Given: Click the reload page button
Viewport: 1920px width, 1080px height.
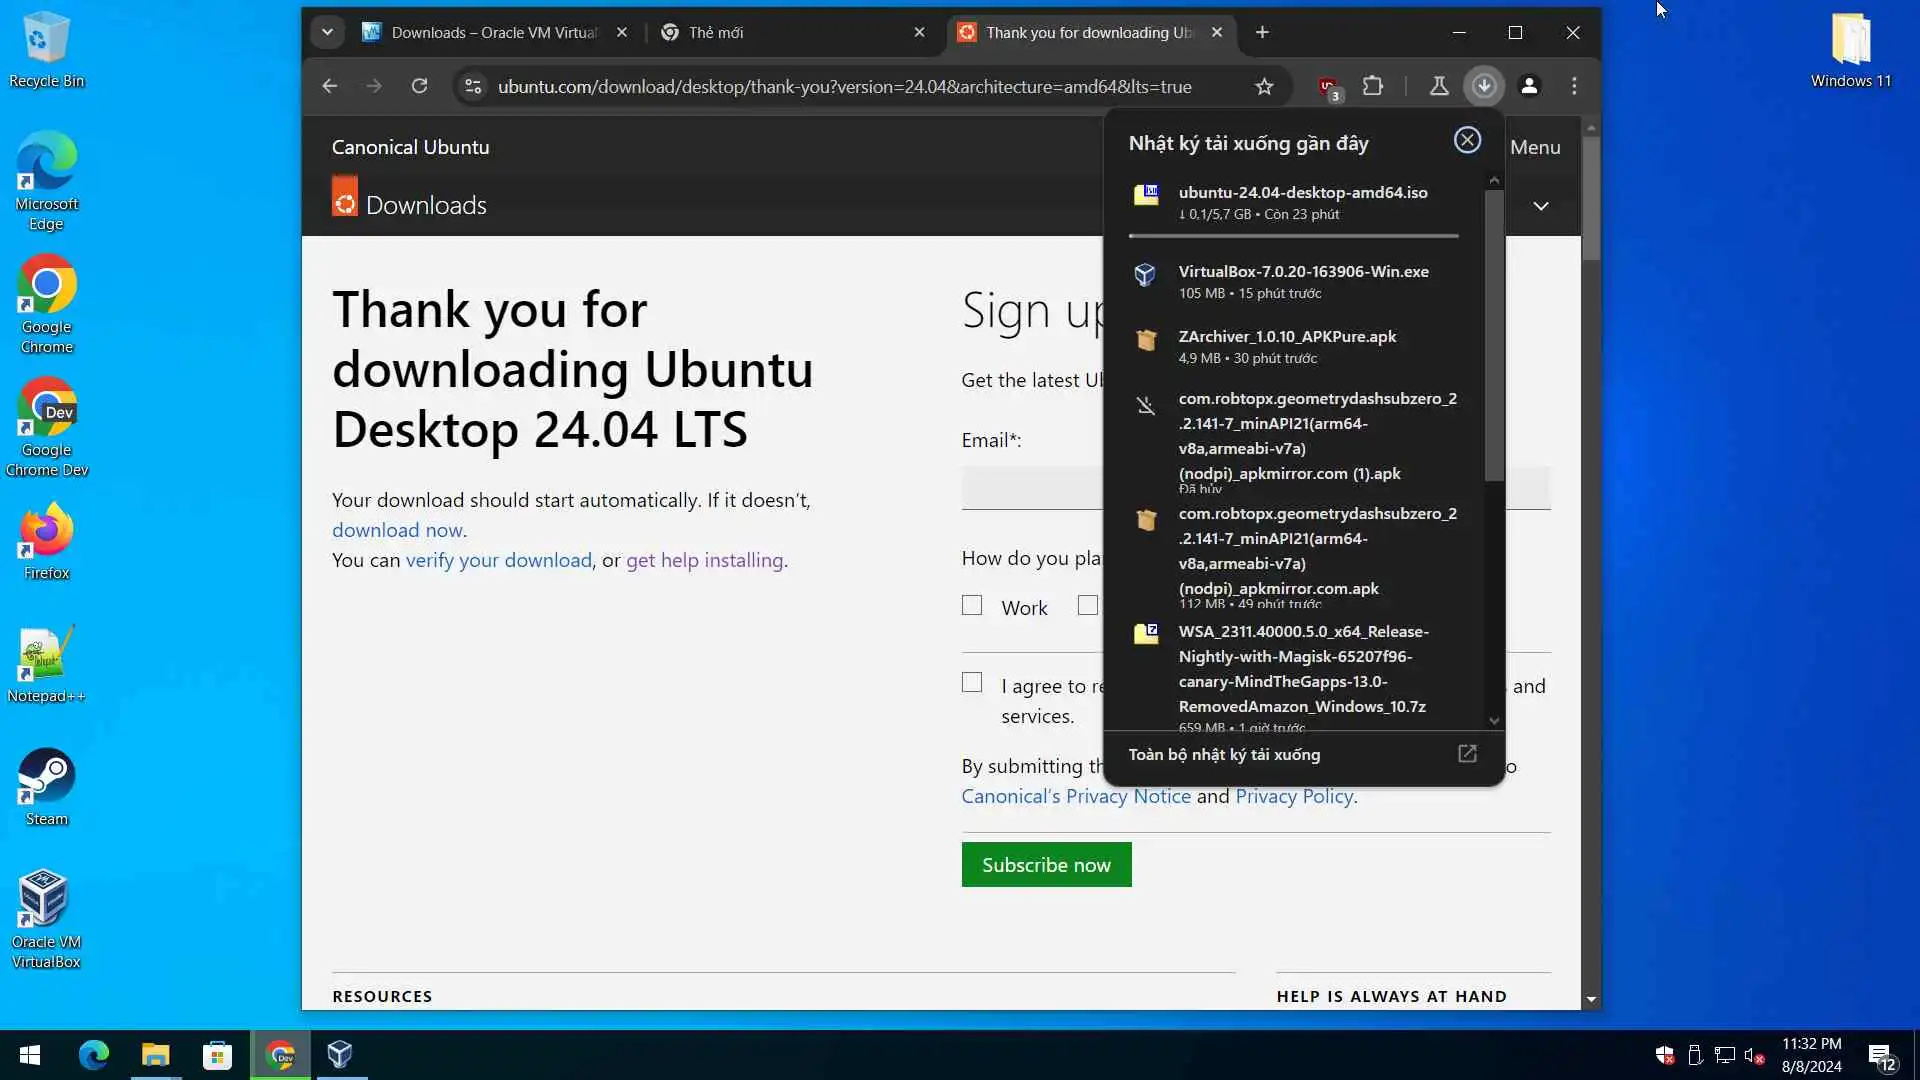Looking at the screenshot, I should 419,86.
